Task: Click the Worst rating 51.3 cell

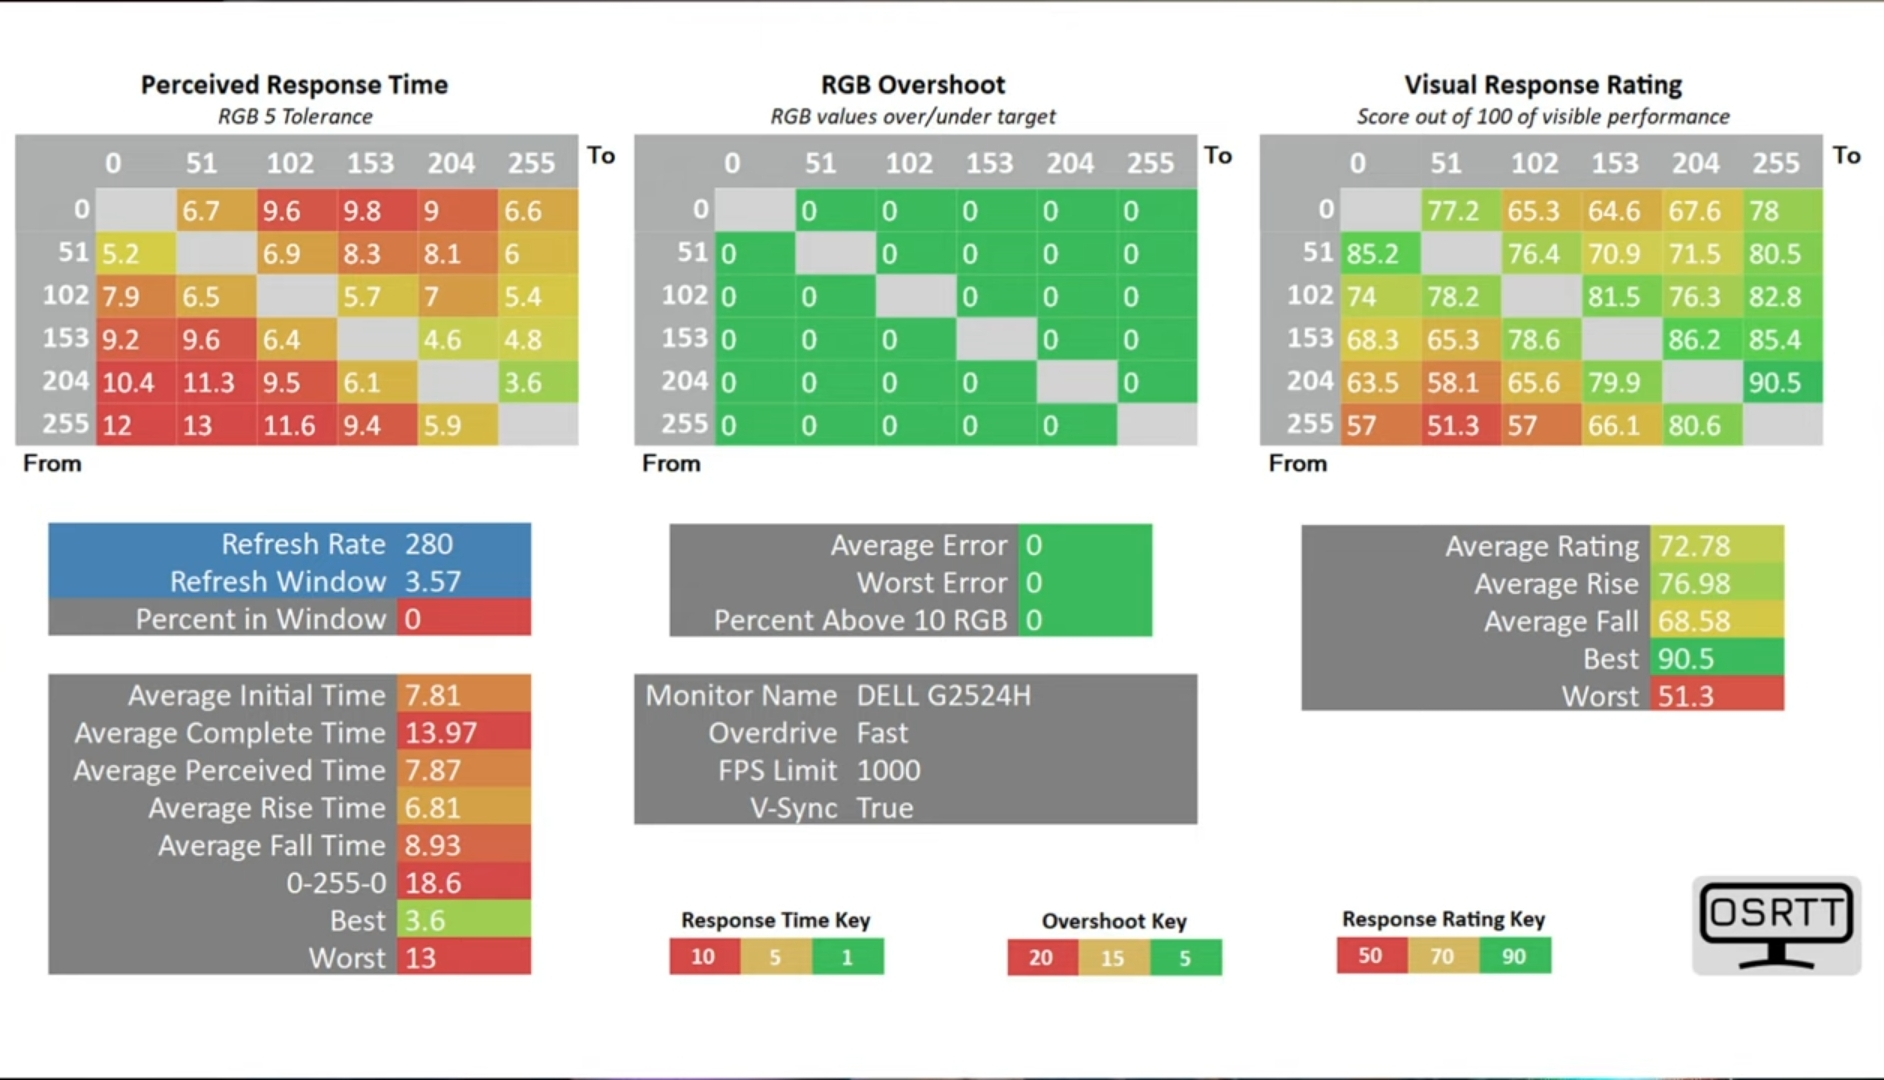Action: (x=1716, y=695)
